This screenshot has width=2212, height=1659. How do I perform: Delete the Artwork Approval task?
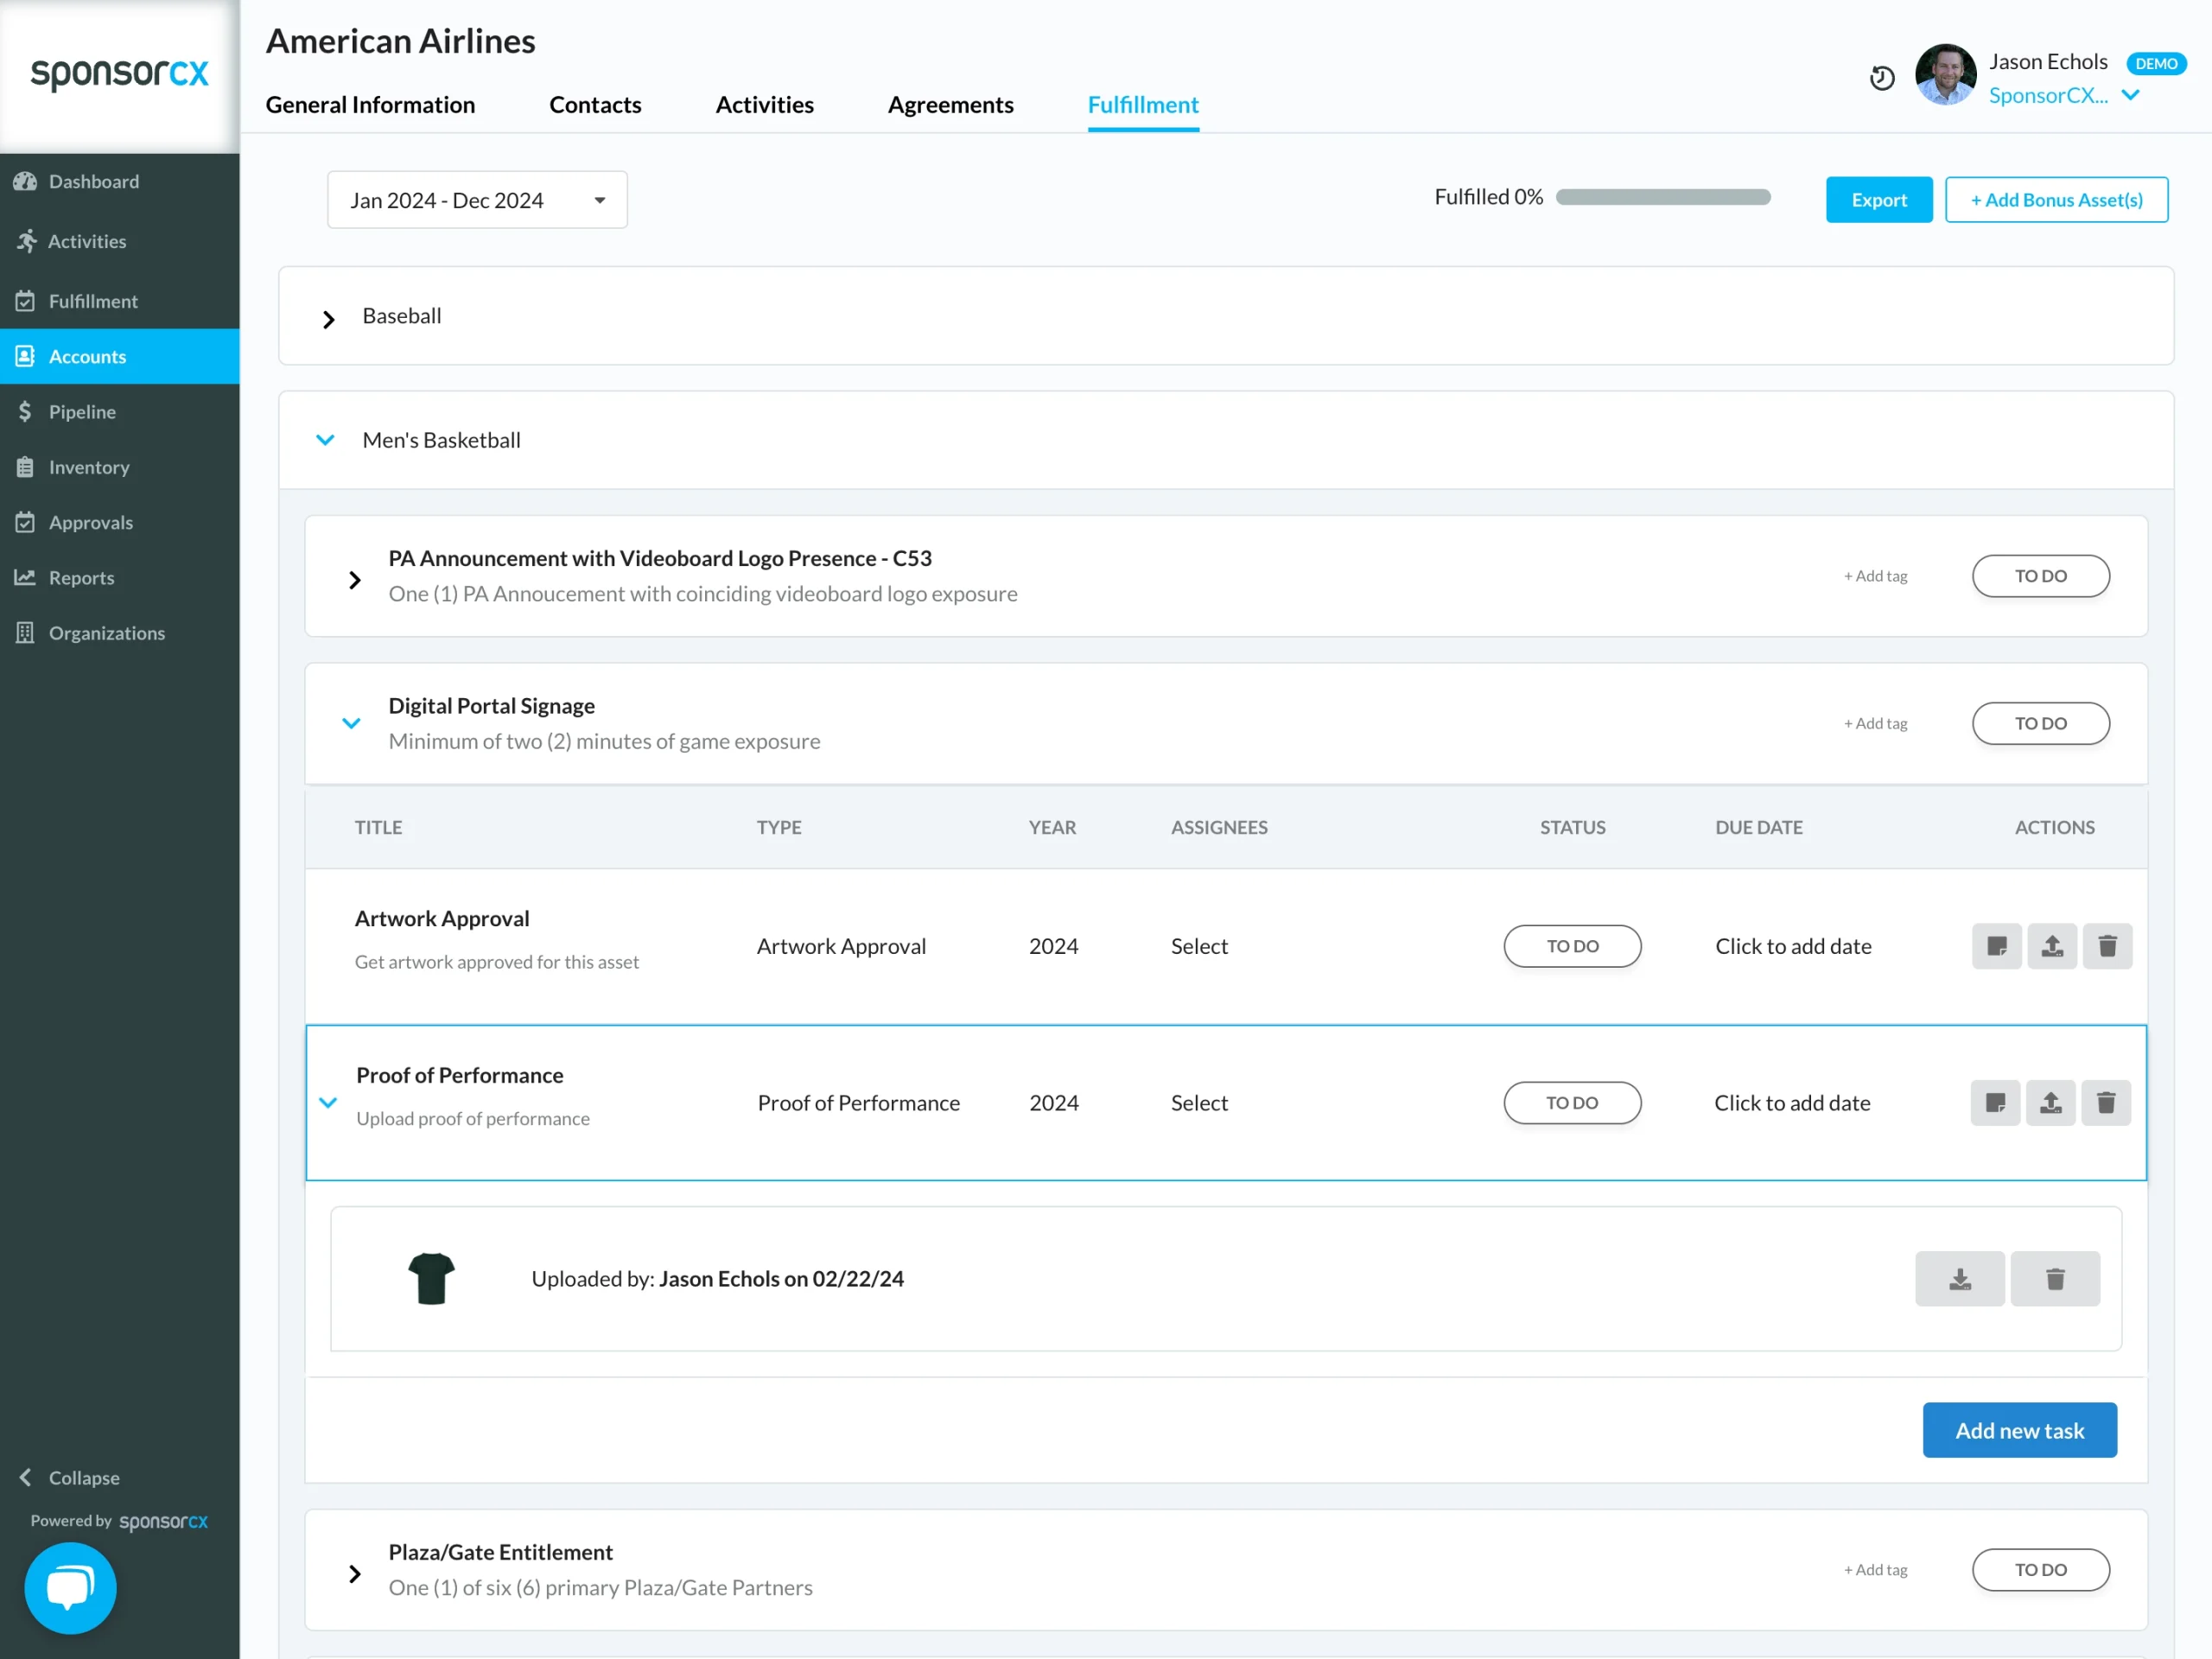pyautogui.click(x=2107, y=946)
